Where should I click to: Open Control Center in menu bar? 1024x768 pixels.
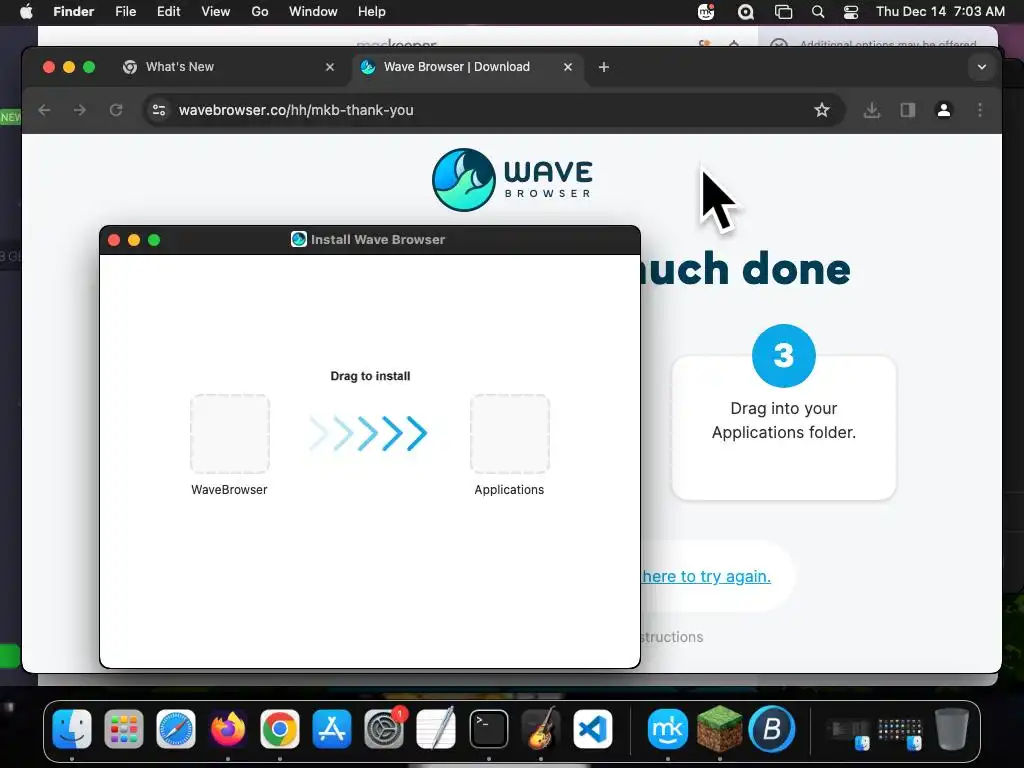coord(850,12)
